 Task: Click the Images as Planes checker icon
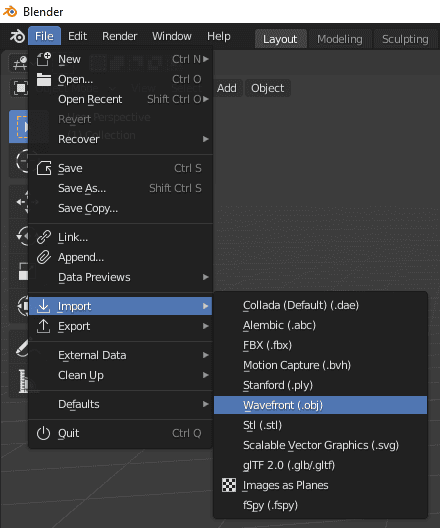point(229,485)
